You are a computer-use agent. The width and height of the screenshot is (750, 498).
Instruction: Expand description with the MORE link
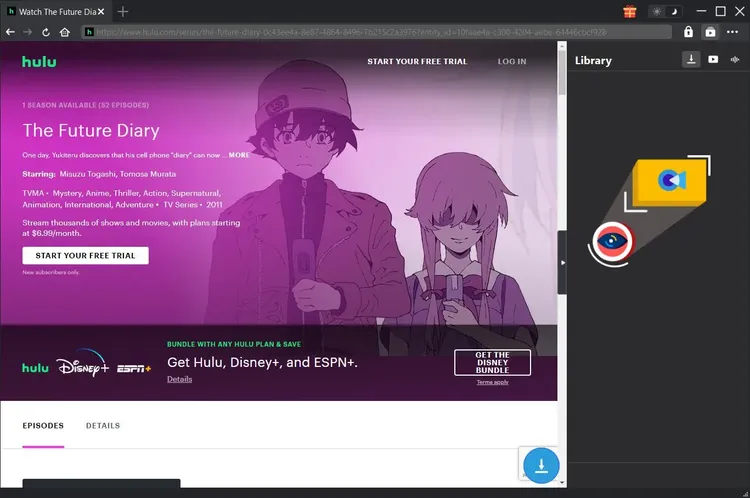pyautogui.click(x=239, y=155)
